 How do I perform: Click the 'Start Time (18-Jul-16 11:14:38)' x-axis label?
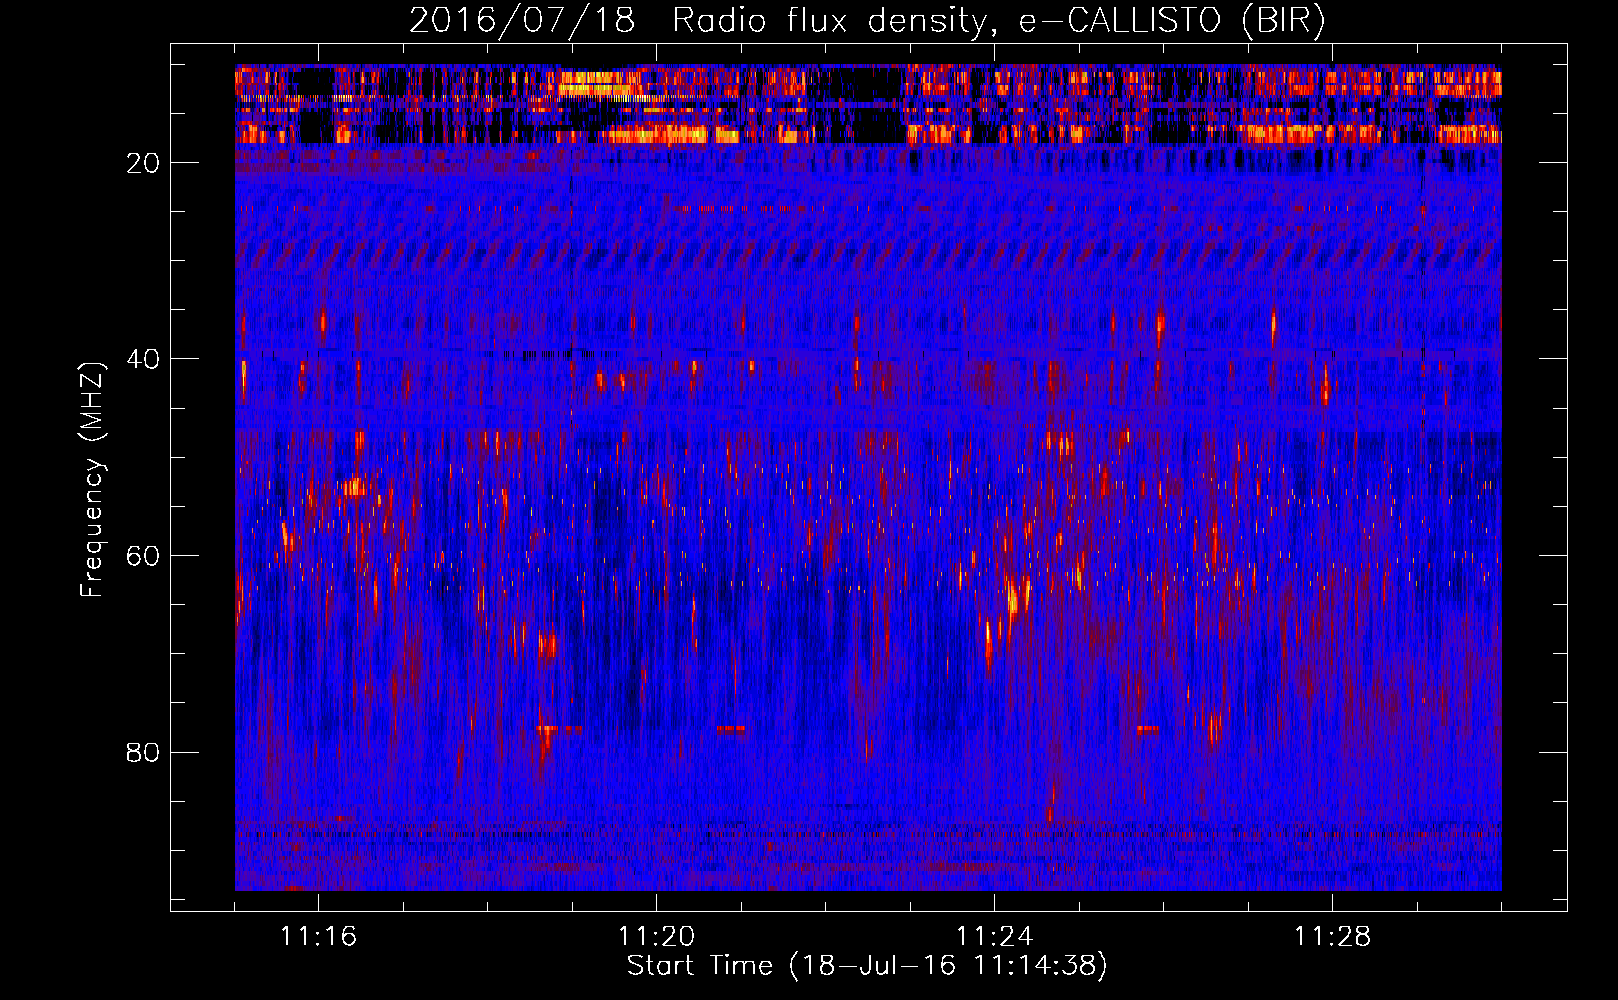click(867, 966)
